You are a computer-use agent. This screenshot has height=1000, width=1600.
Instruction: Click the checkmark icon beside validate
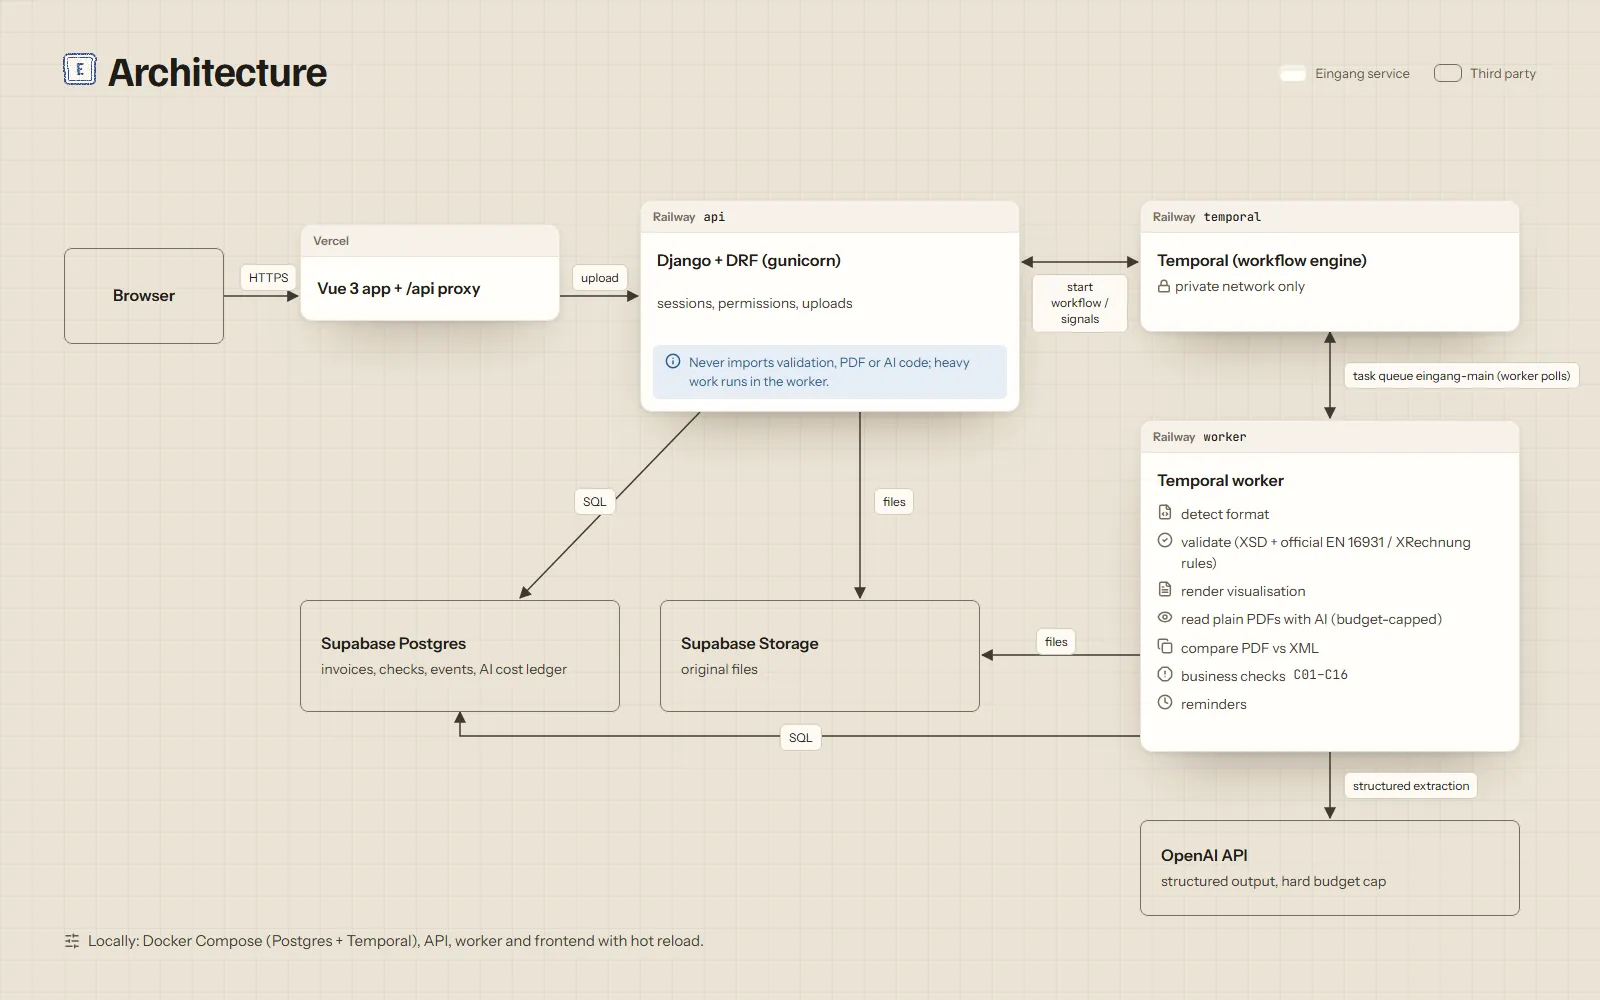[x=1165, y=541]
